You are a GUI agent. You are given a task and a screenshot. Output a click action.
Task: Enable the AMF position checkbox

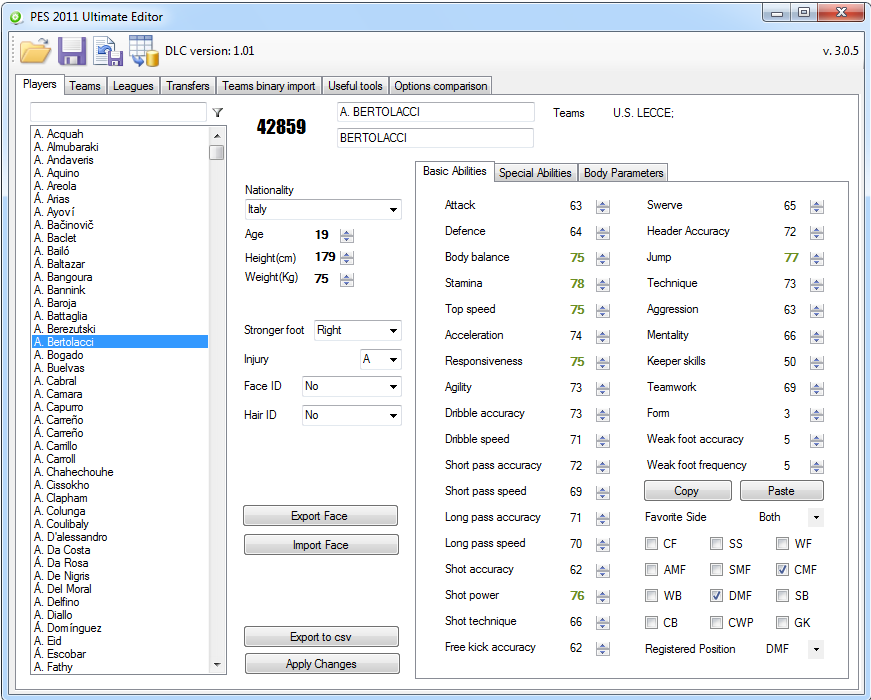pos(651,569)
